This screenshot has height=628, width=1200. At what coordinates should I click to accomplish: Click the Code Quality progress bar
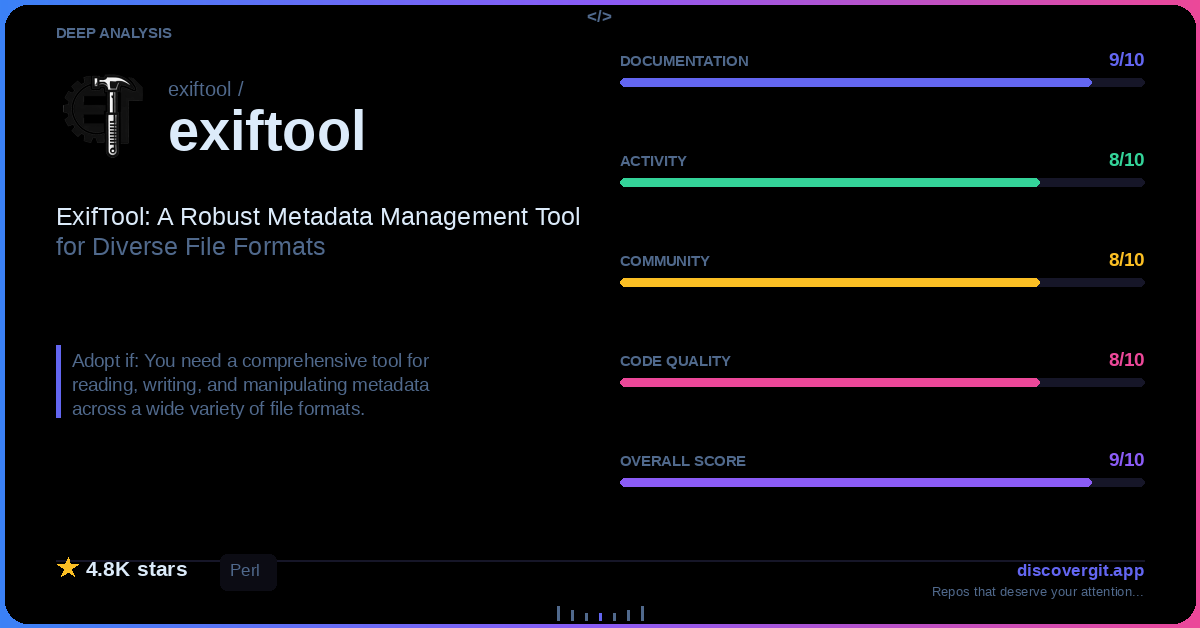tap(882, 382)
